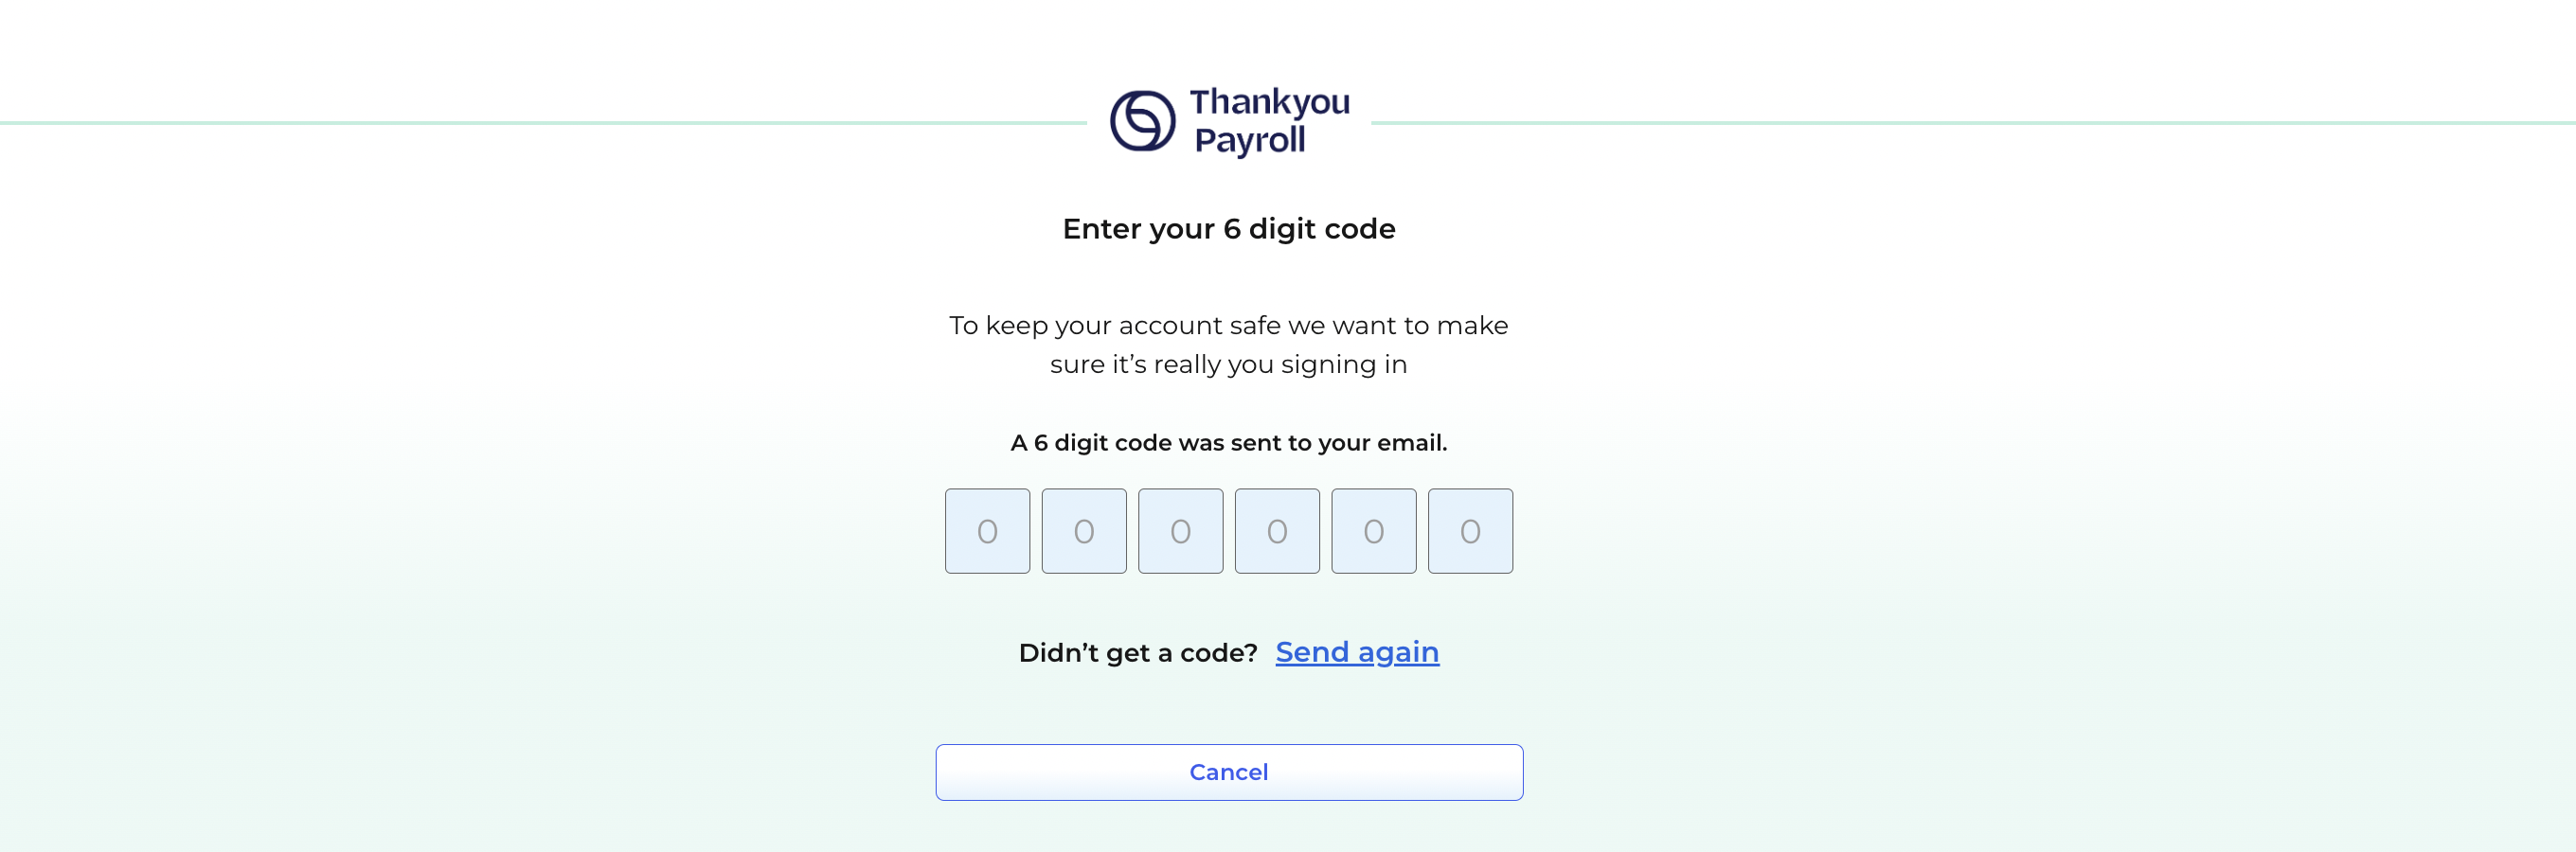Open Send again to resend the code
This screenshot has width=2576, height=852.
[x=1356, y=651]
